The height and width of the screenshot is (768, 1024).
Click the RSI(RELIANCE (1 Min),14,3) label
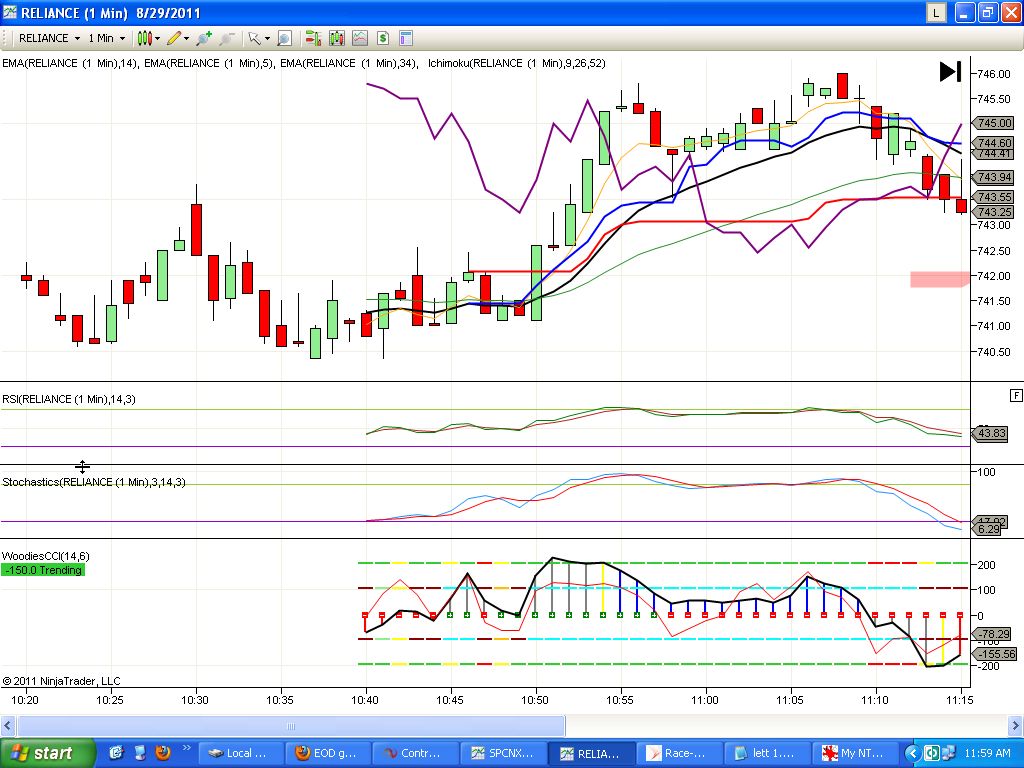pyautogui.click(x=69, y=399)
